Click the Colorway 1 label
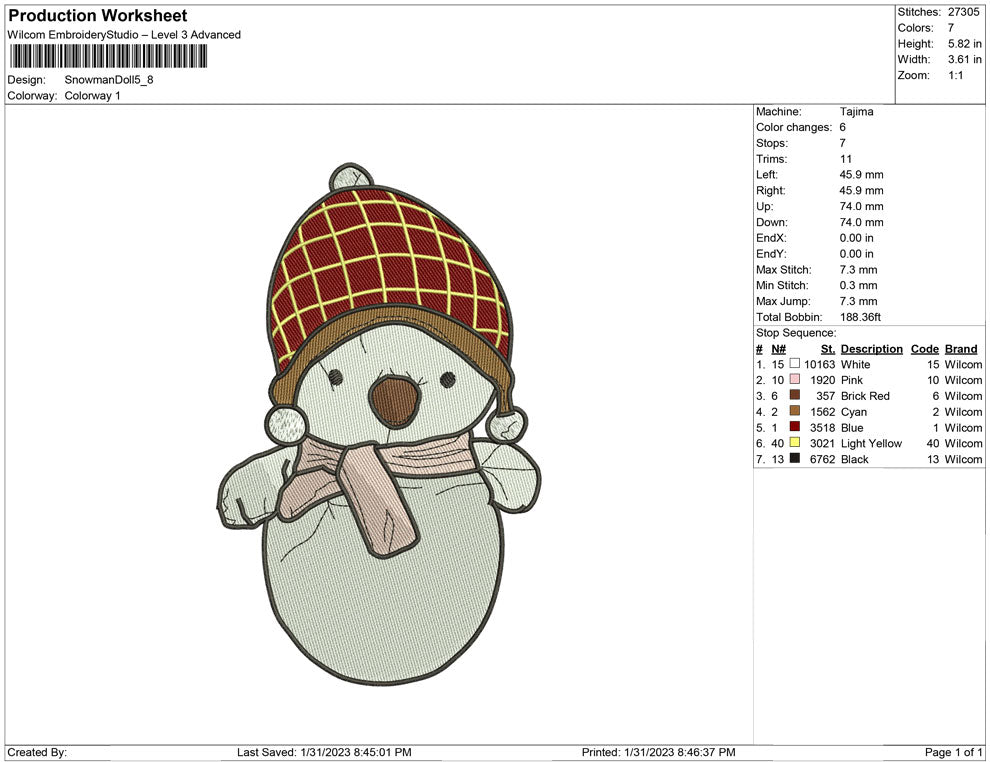The image size is (990, 762). [x=90, y=96]
